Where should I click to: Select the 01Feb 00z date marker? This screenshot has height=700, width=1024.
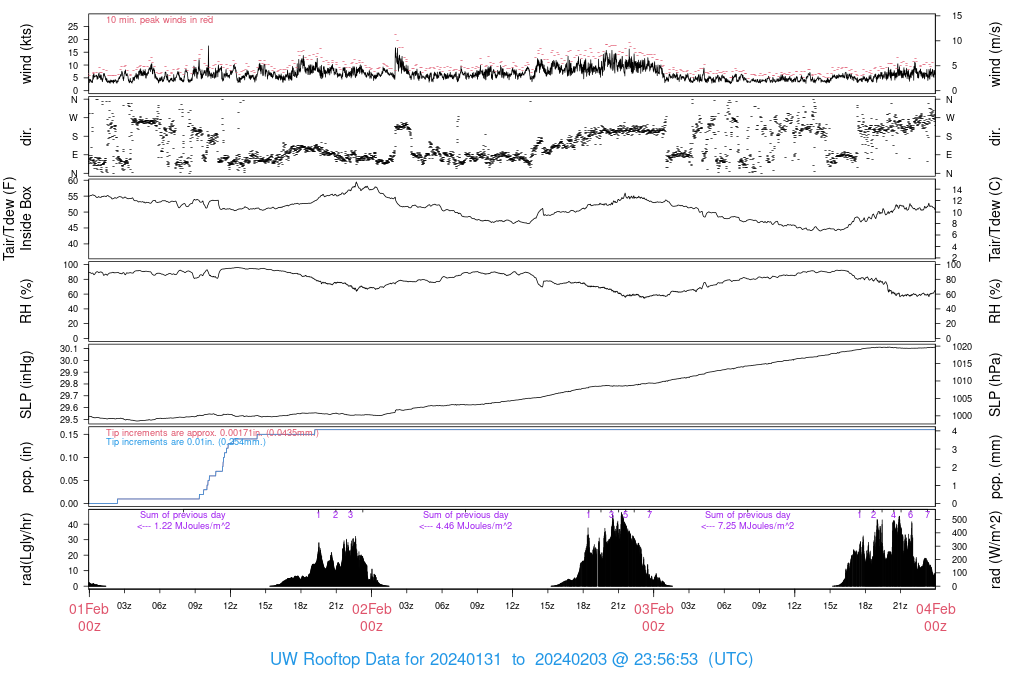click(x=89, y=617)
